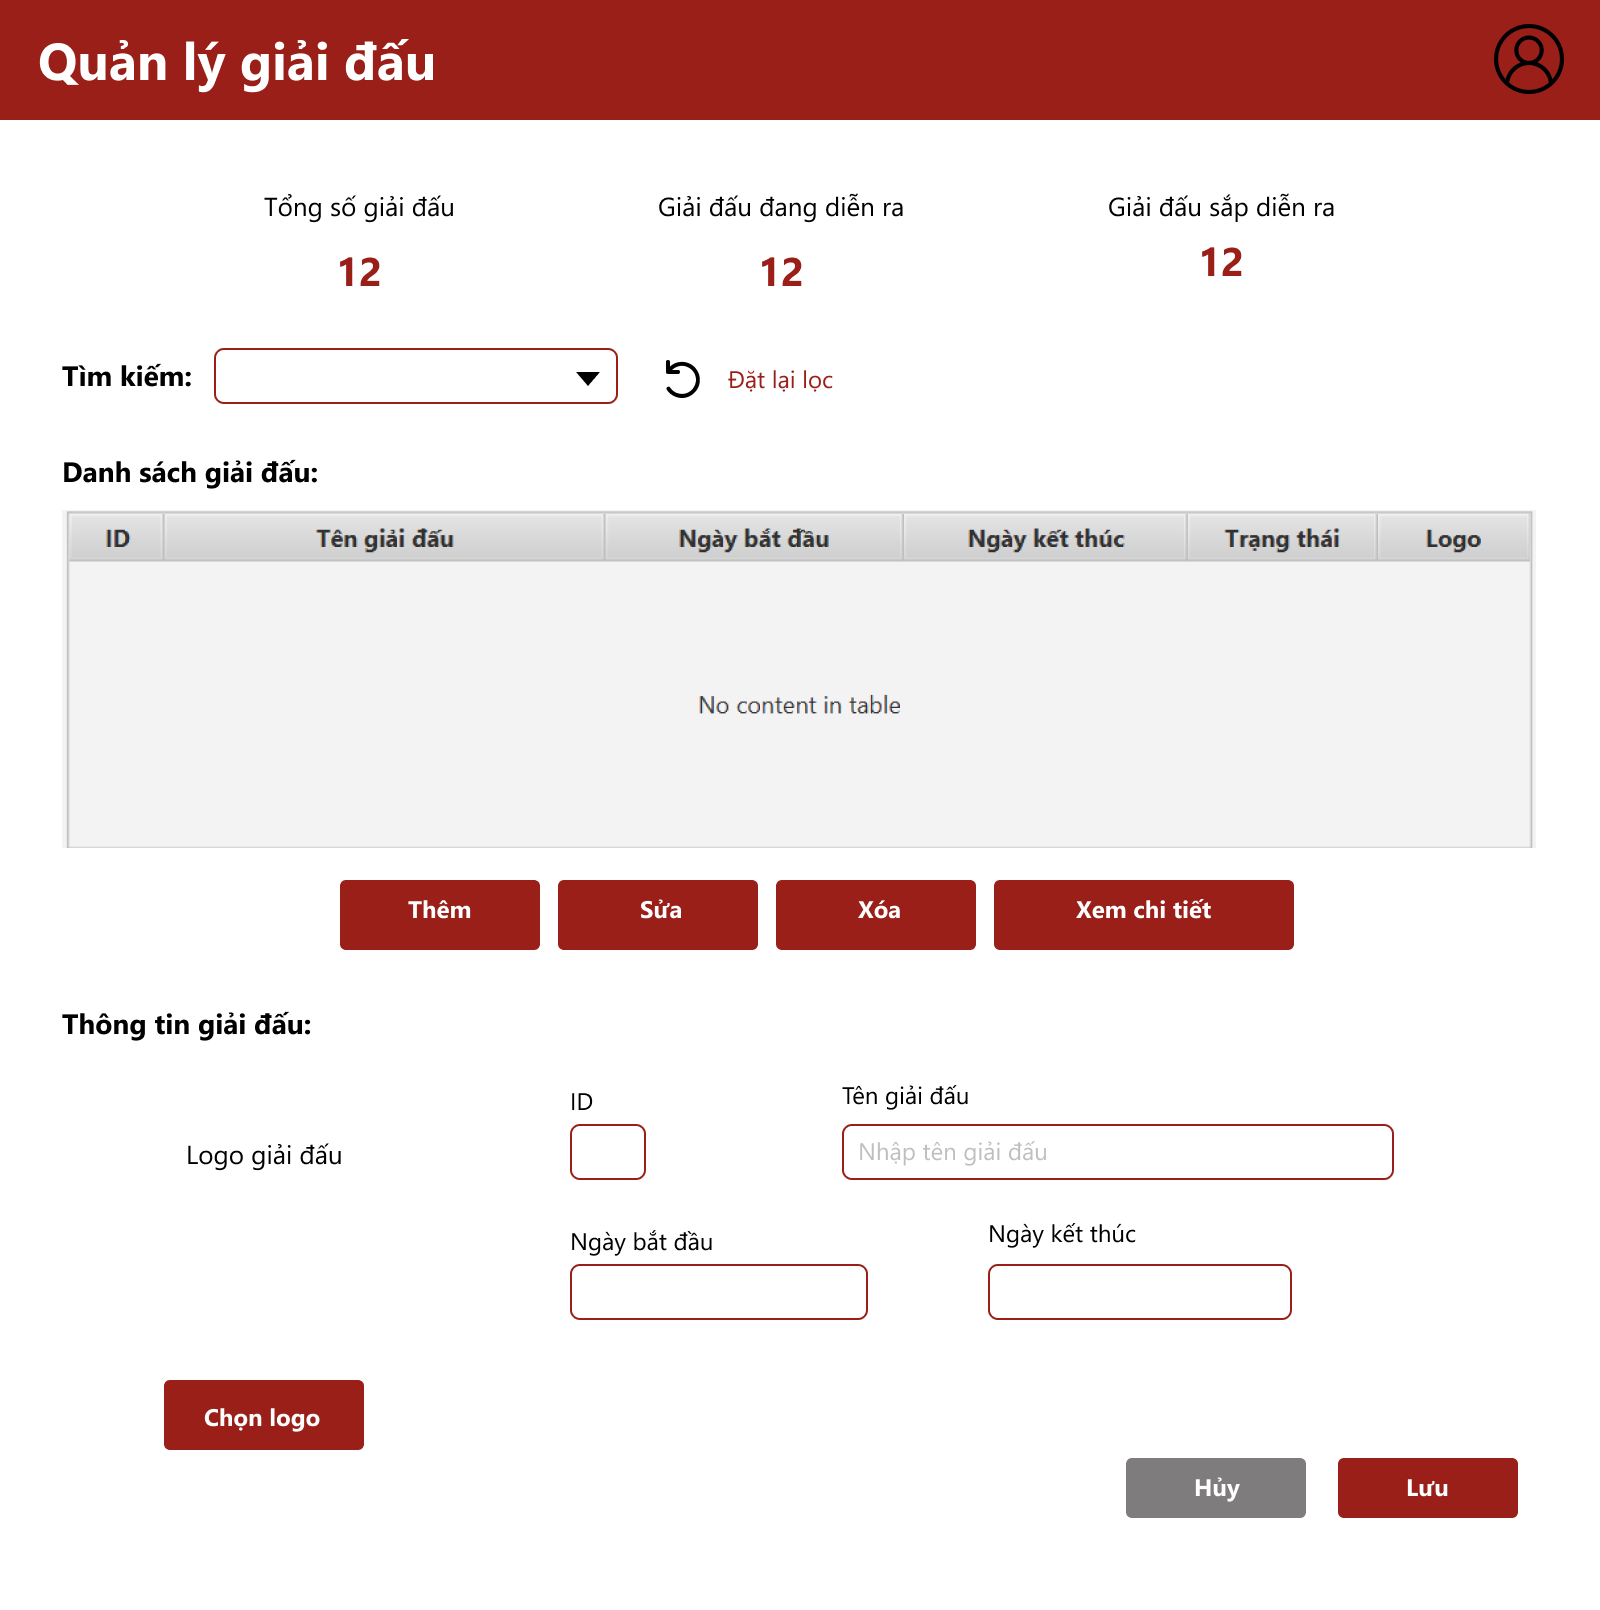Sort by Tên giải đấu column header
1600x1610 pixels.
coord(385,538)
